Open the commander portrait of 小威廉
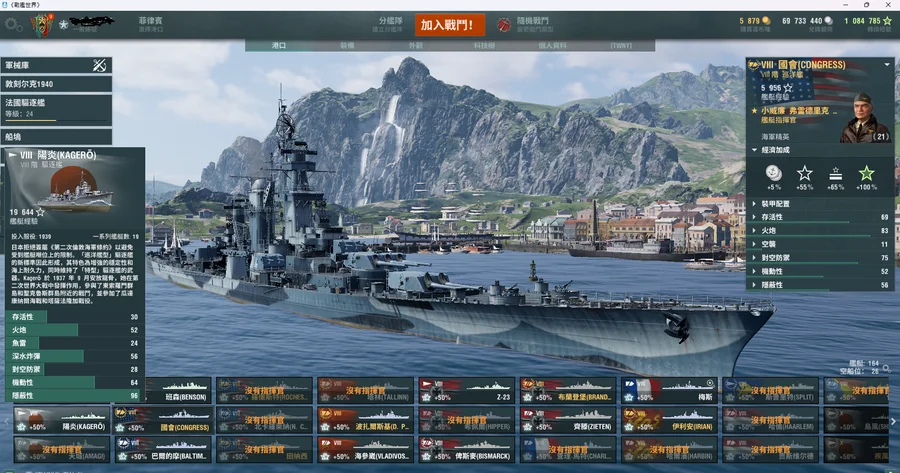 pyautogui.click(x=866, y=118)
